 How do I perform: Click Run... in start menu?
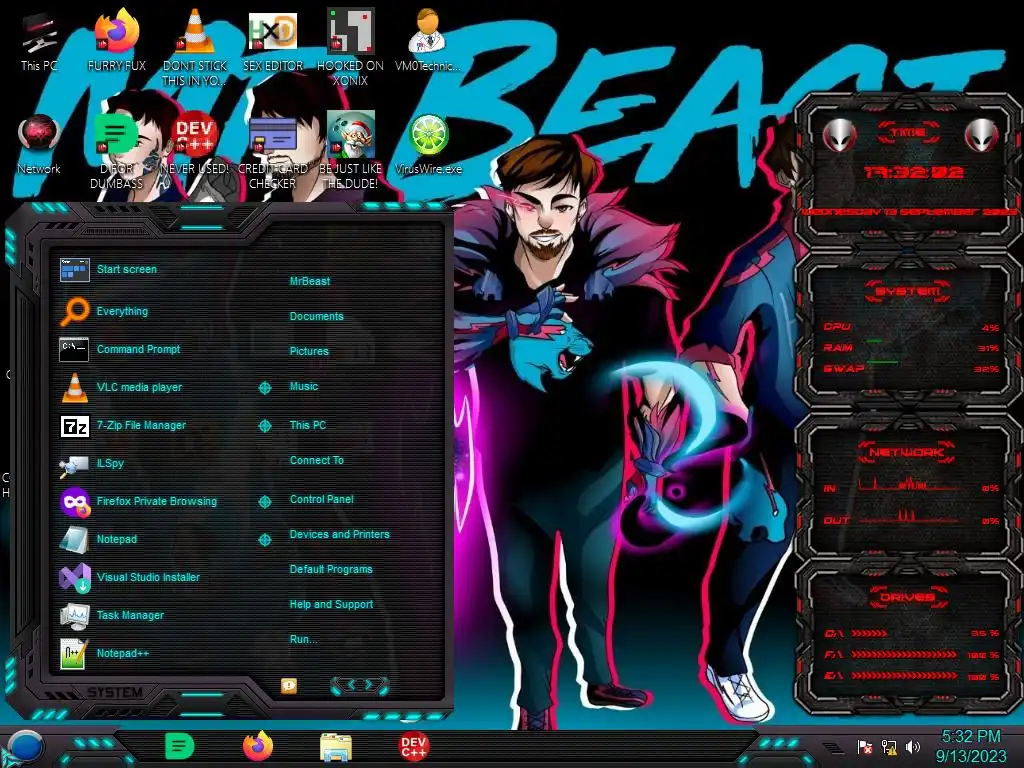point(303,639)
